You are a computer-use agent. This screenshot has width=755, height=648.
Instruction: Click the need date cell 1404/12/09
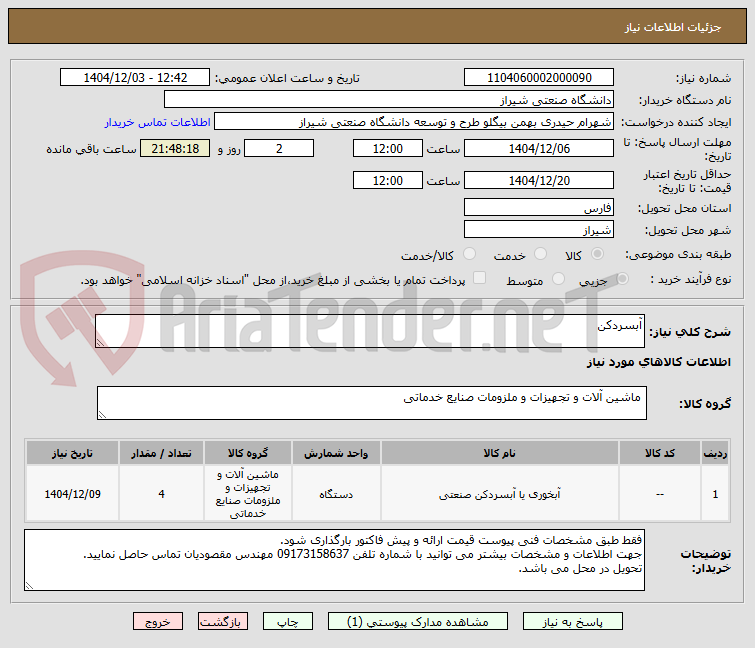tap(72, 494)
